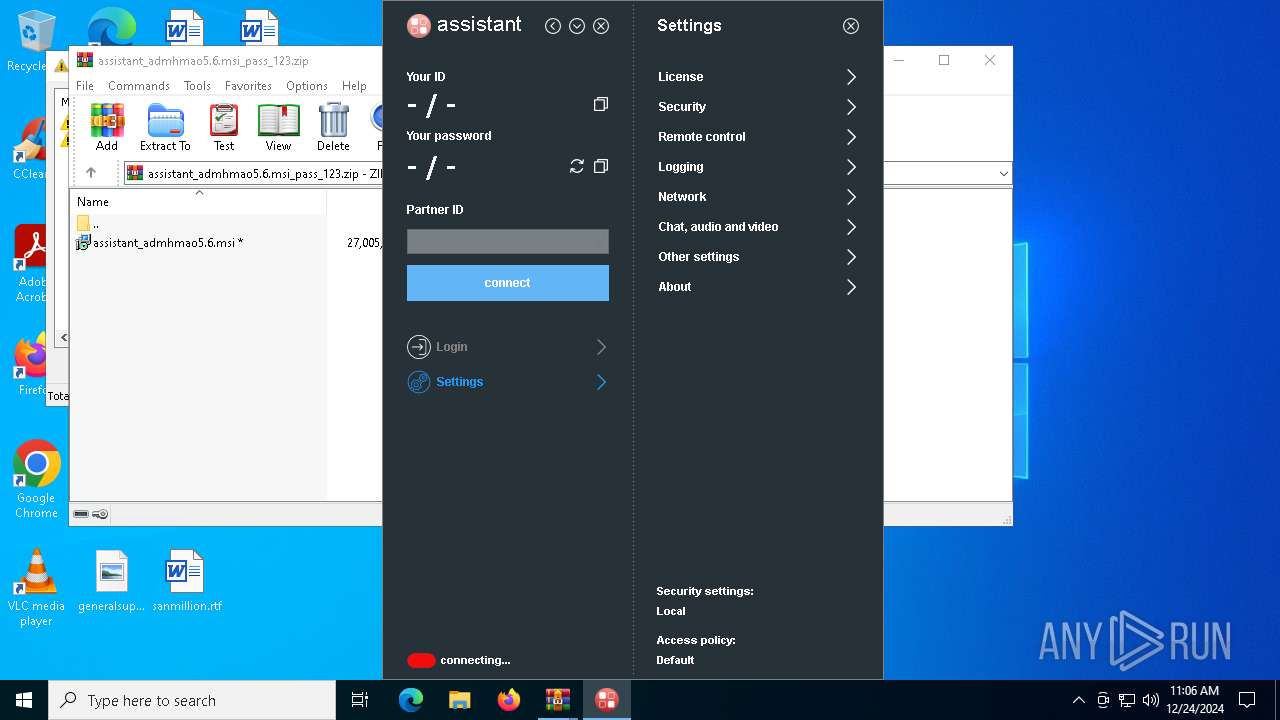Viewport: 1280px width, 720px height.
Task: Open the Favorites menu in WinRAR
Action: tap(248, 86)
